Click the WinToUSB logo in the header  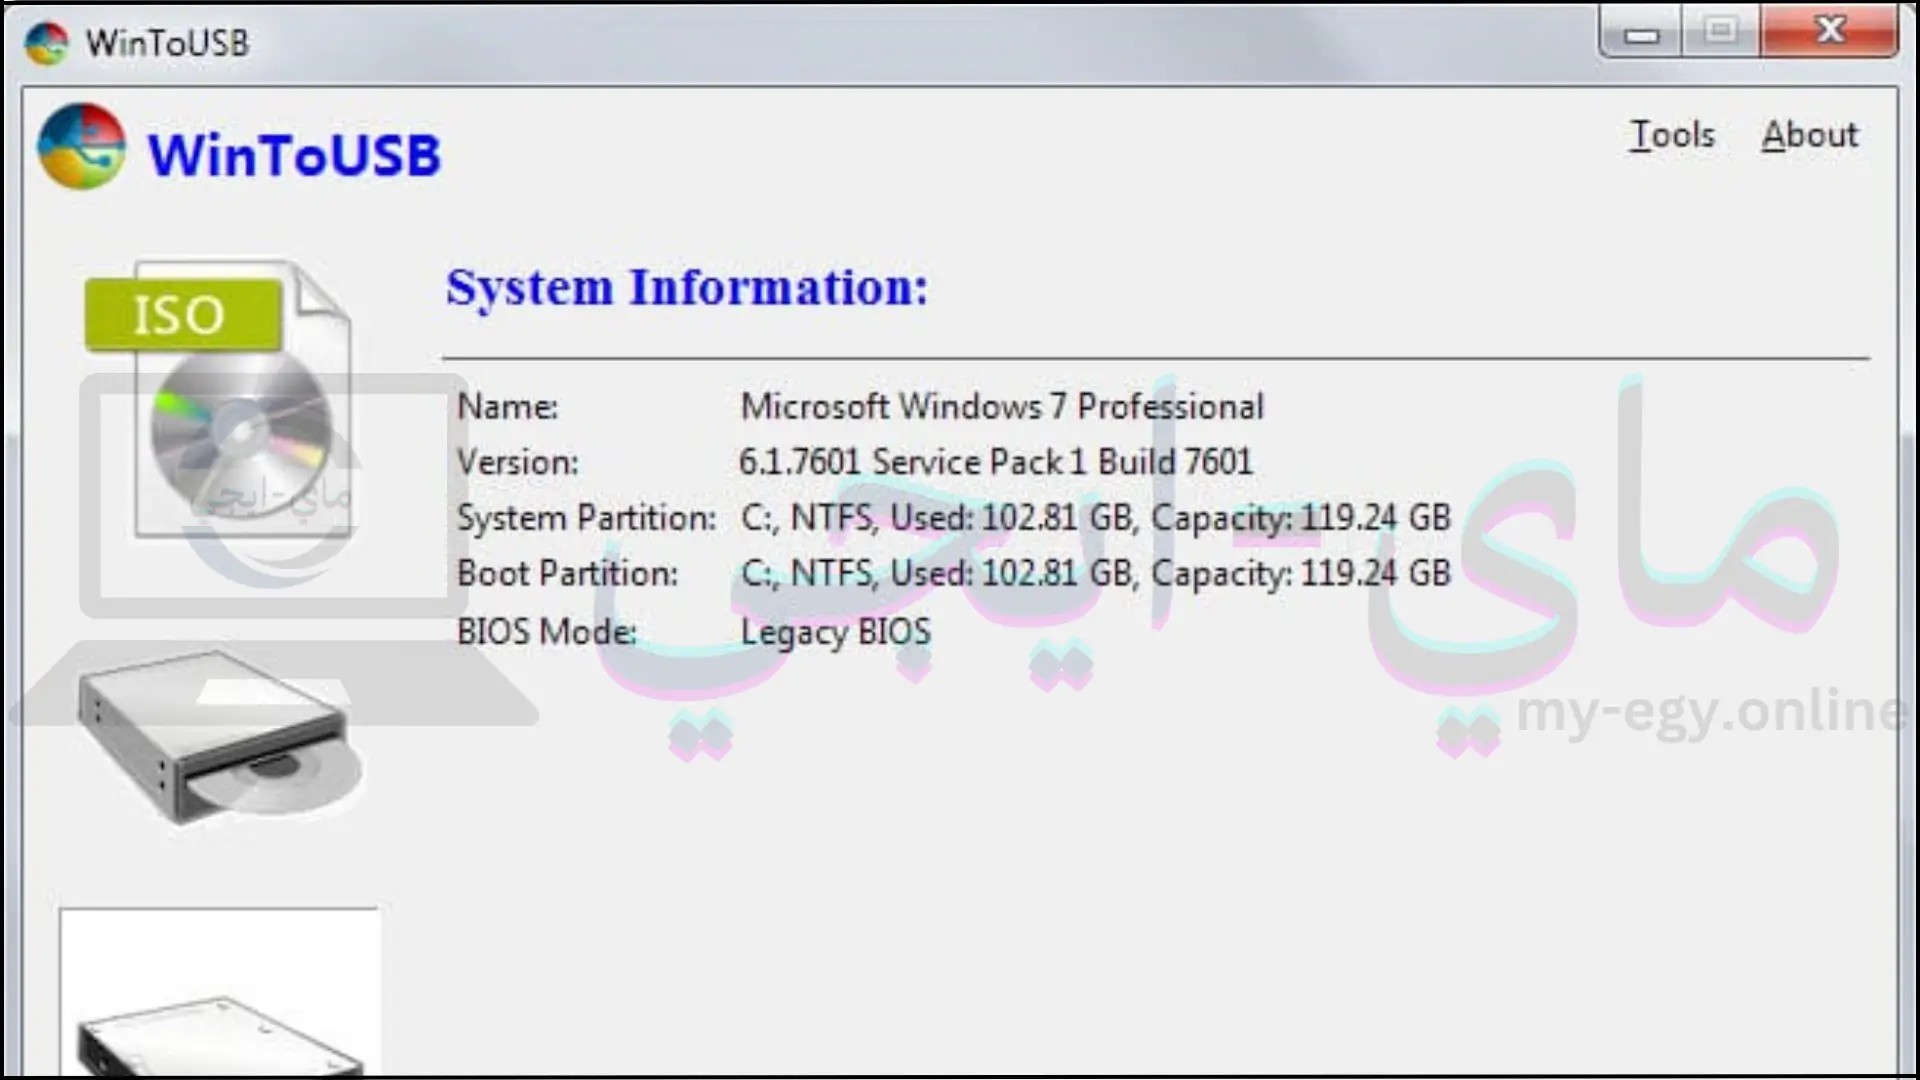(82, 147)
